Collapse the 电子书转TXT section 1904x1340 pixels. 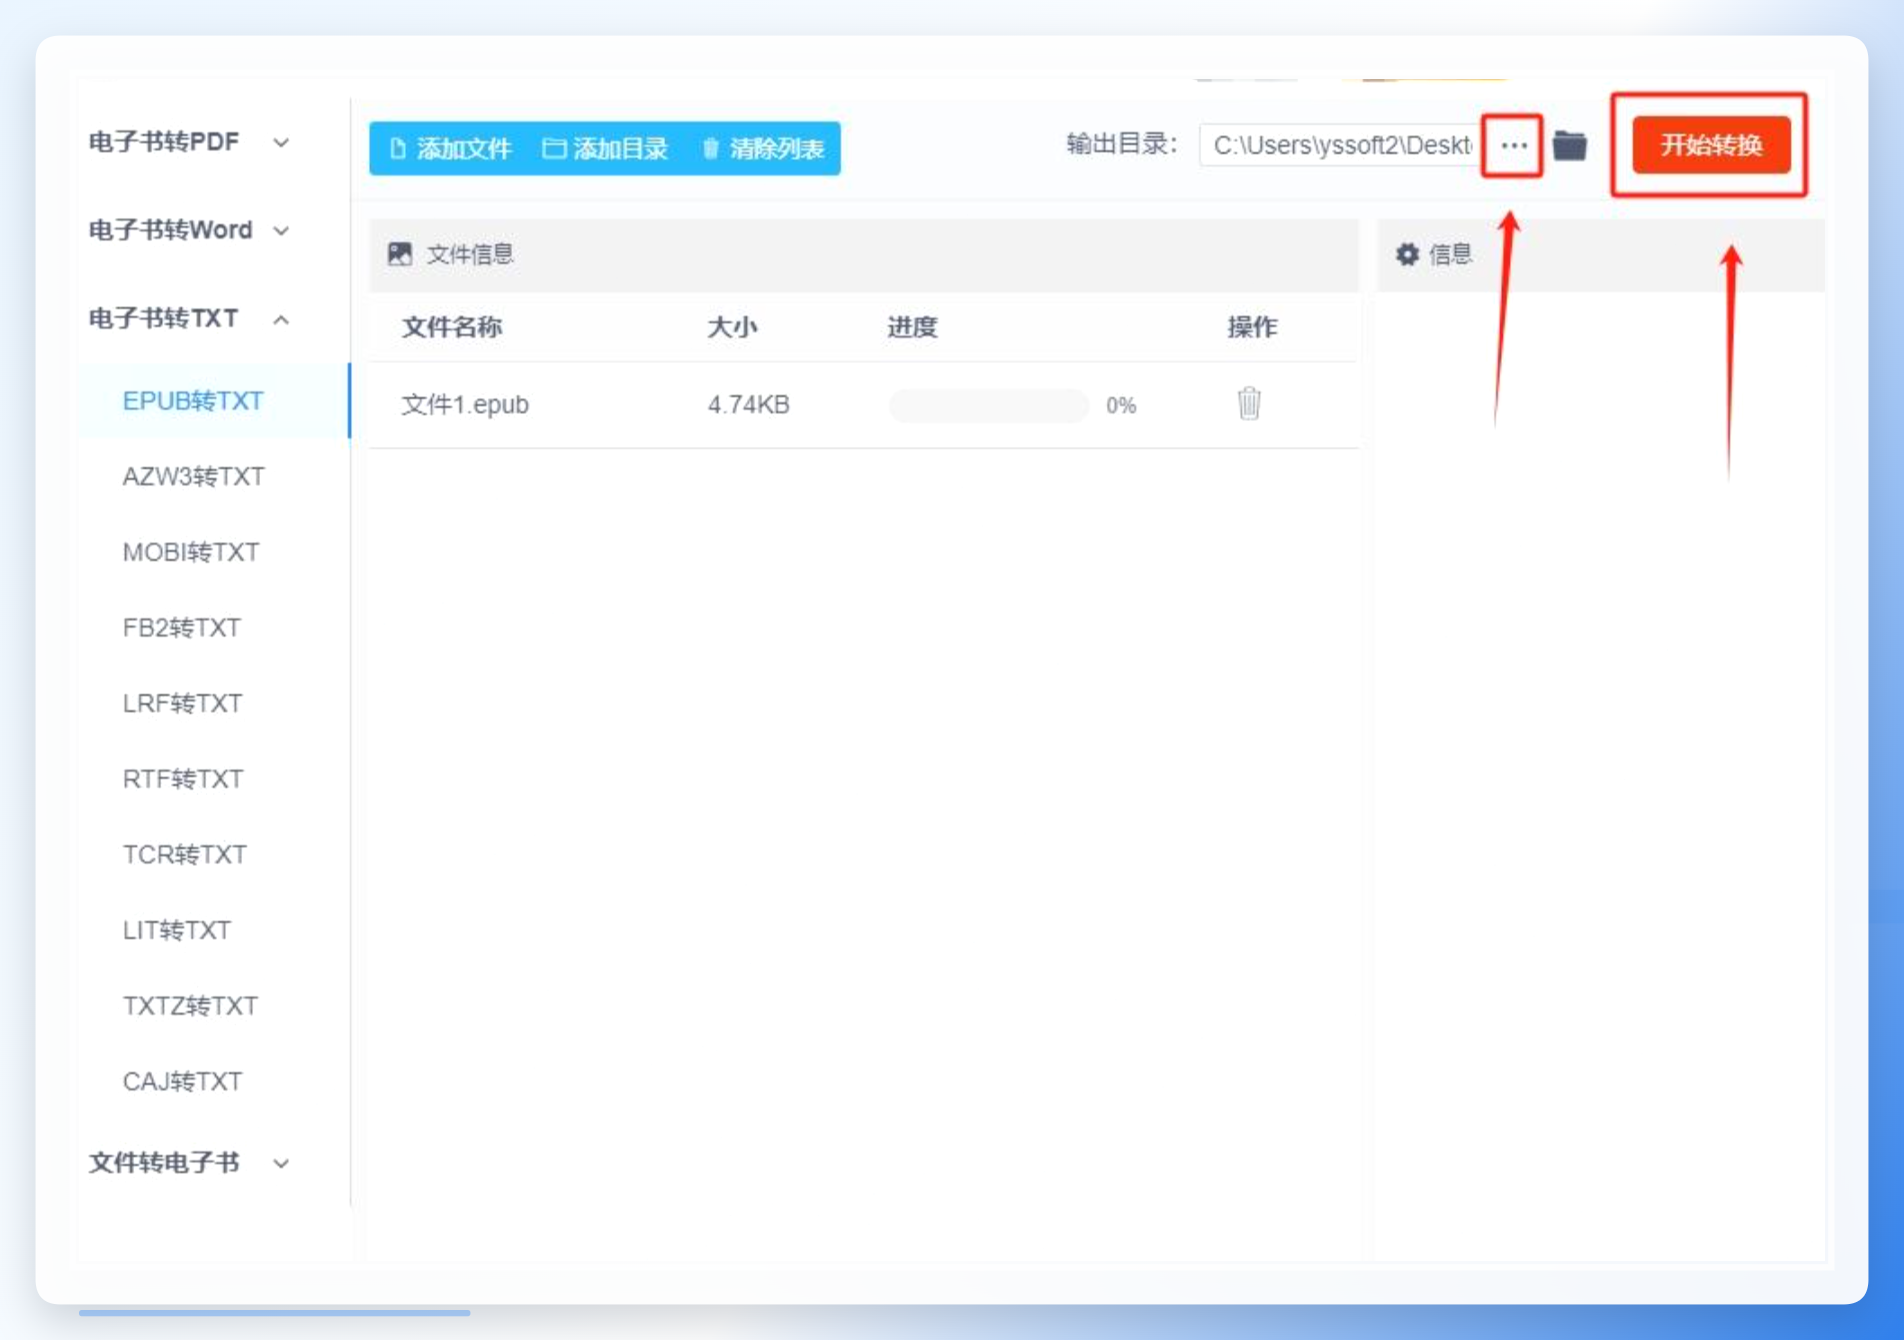[x=190, y=318]
